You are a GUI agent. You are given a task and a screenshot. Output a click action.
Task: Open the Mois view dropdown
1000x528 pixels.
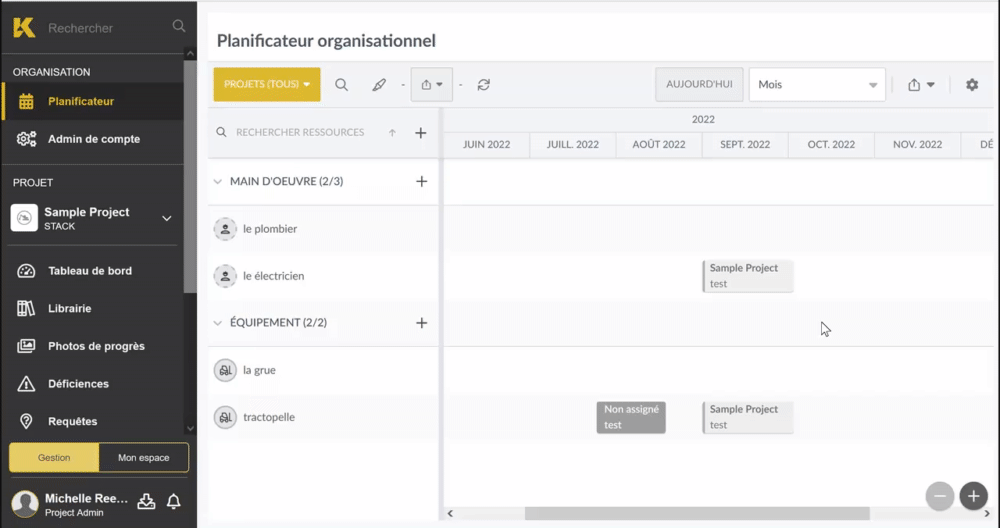pyautogui.click(x=817, y=84)
